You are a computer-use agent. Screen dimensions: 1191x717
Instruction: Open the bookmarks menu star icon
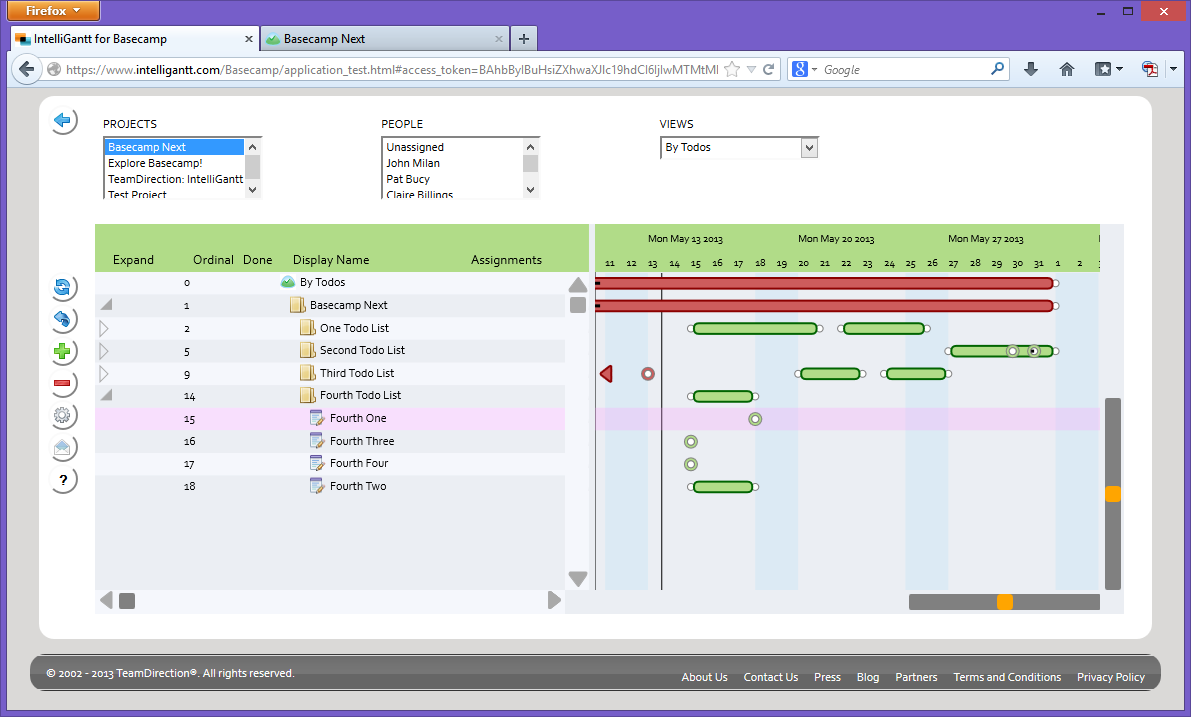pos(1104,69)
